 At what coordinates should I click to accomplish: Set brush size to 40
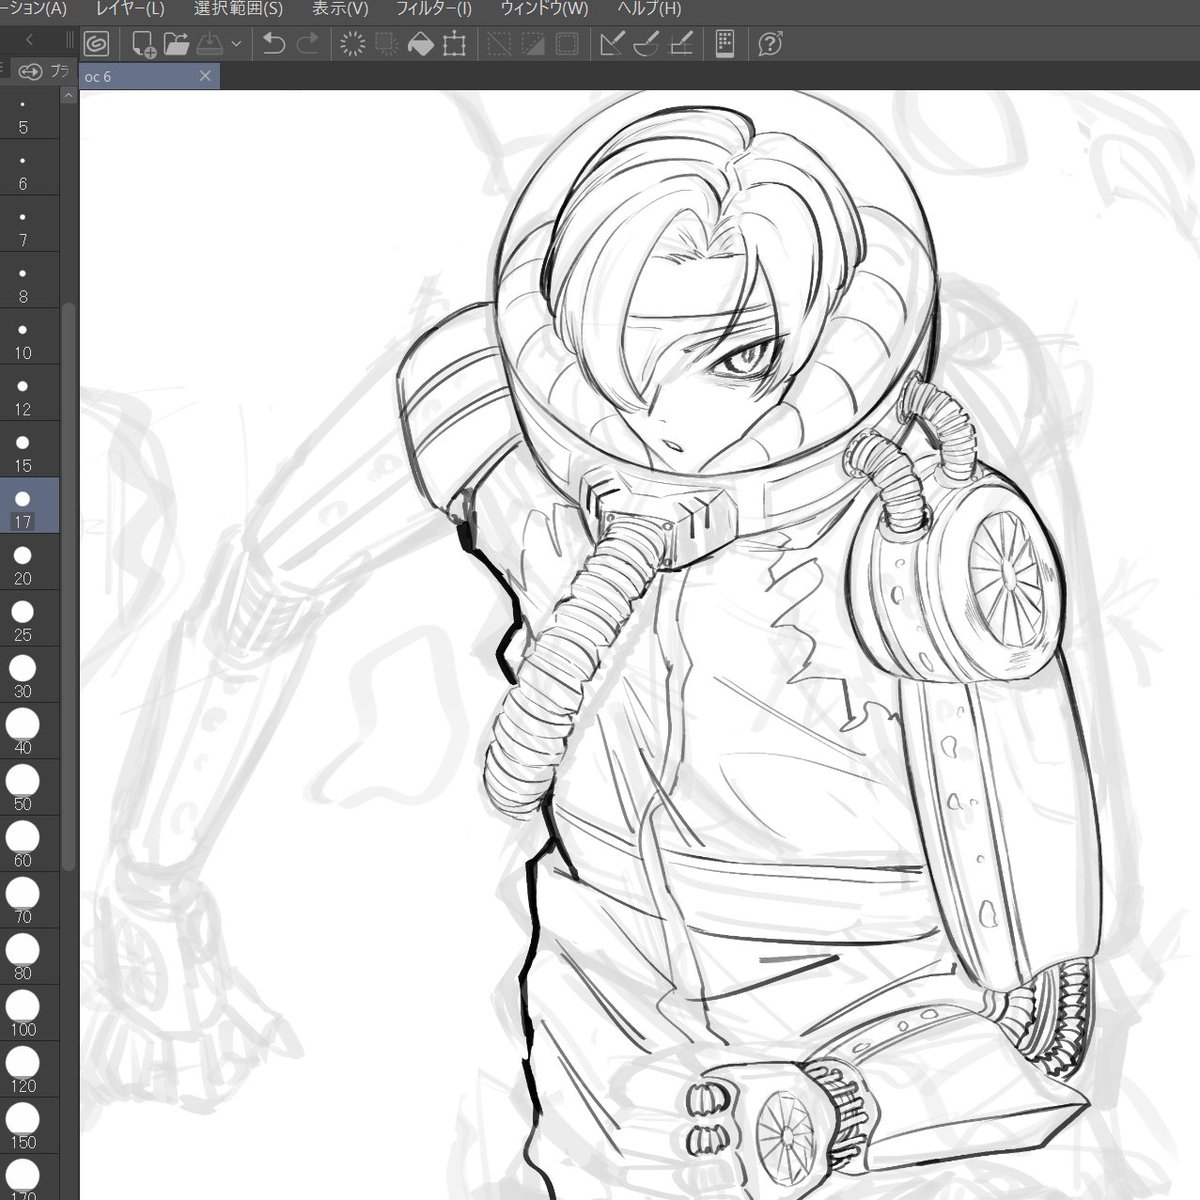pyautogui.click(x=23, y=733)
